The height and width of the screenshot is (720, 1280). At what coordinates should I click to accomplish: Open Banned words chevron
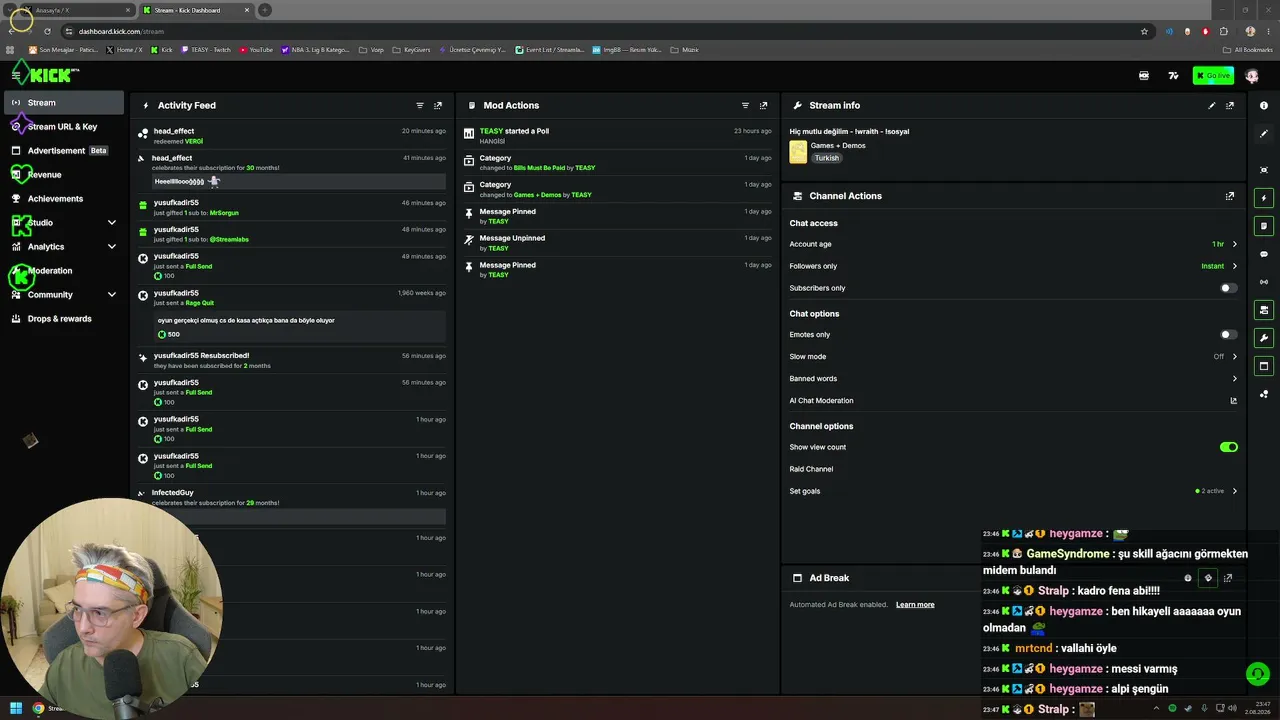1234,379
